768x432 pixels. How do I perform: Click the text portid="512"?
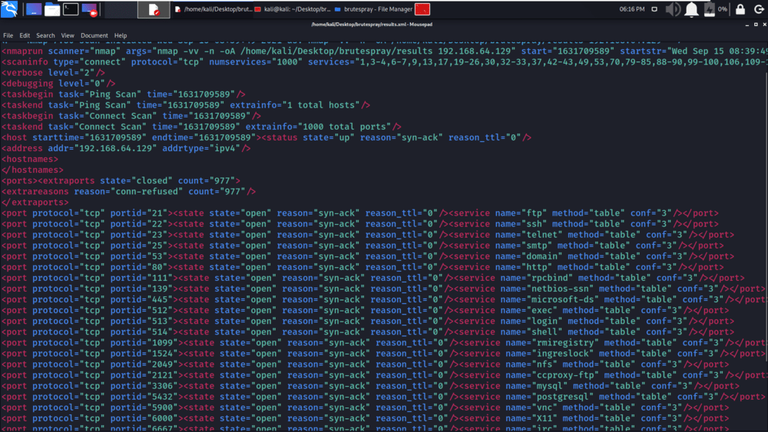tap(141, 310)
